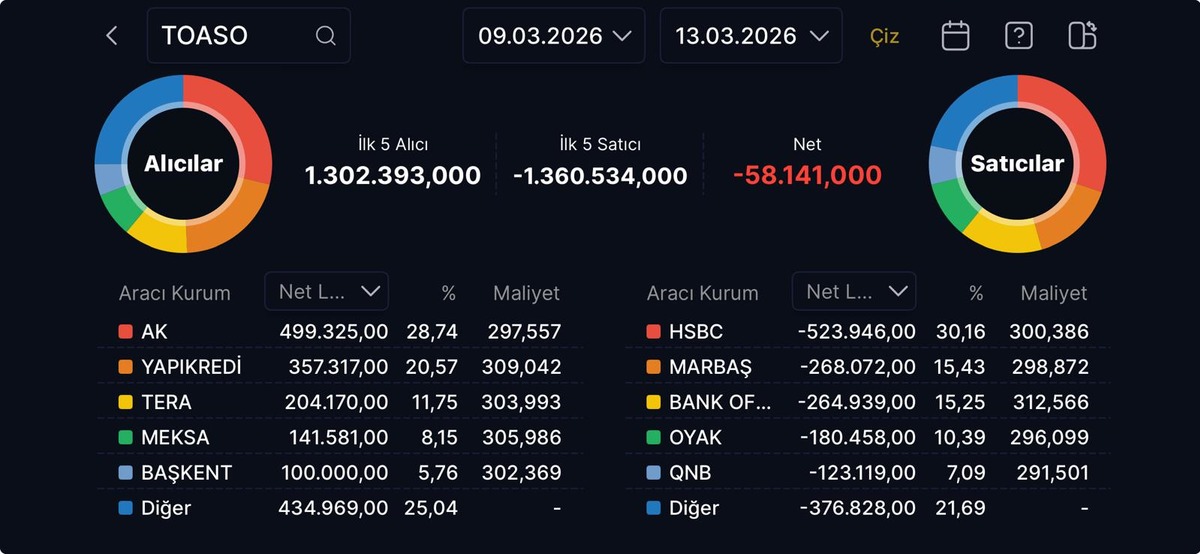Select the BANK OF... seller row
The width and height of the screenshot is (1200, 554).
[867, 402]
